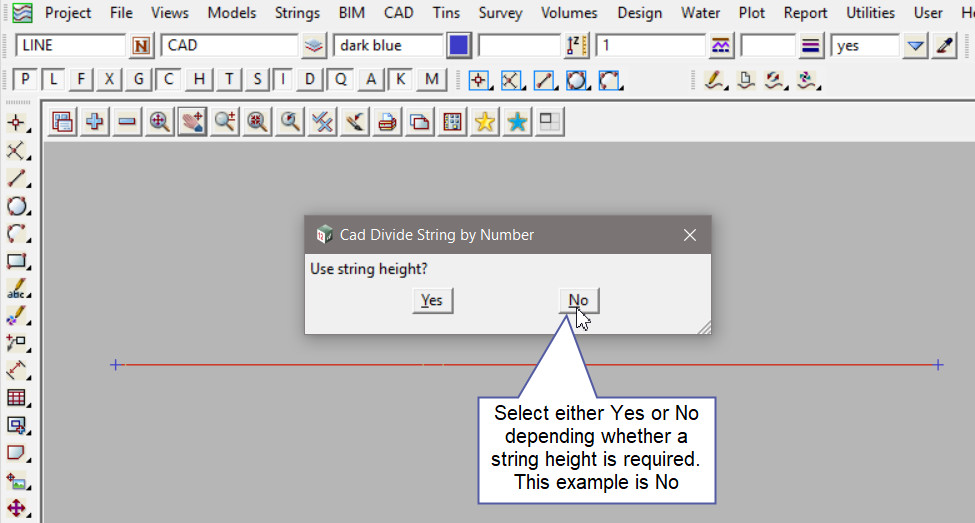Screen dimensions: 975x523
Task: Toggle the L snap button
Action: point(53,80)
